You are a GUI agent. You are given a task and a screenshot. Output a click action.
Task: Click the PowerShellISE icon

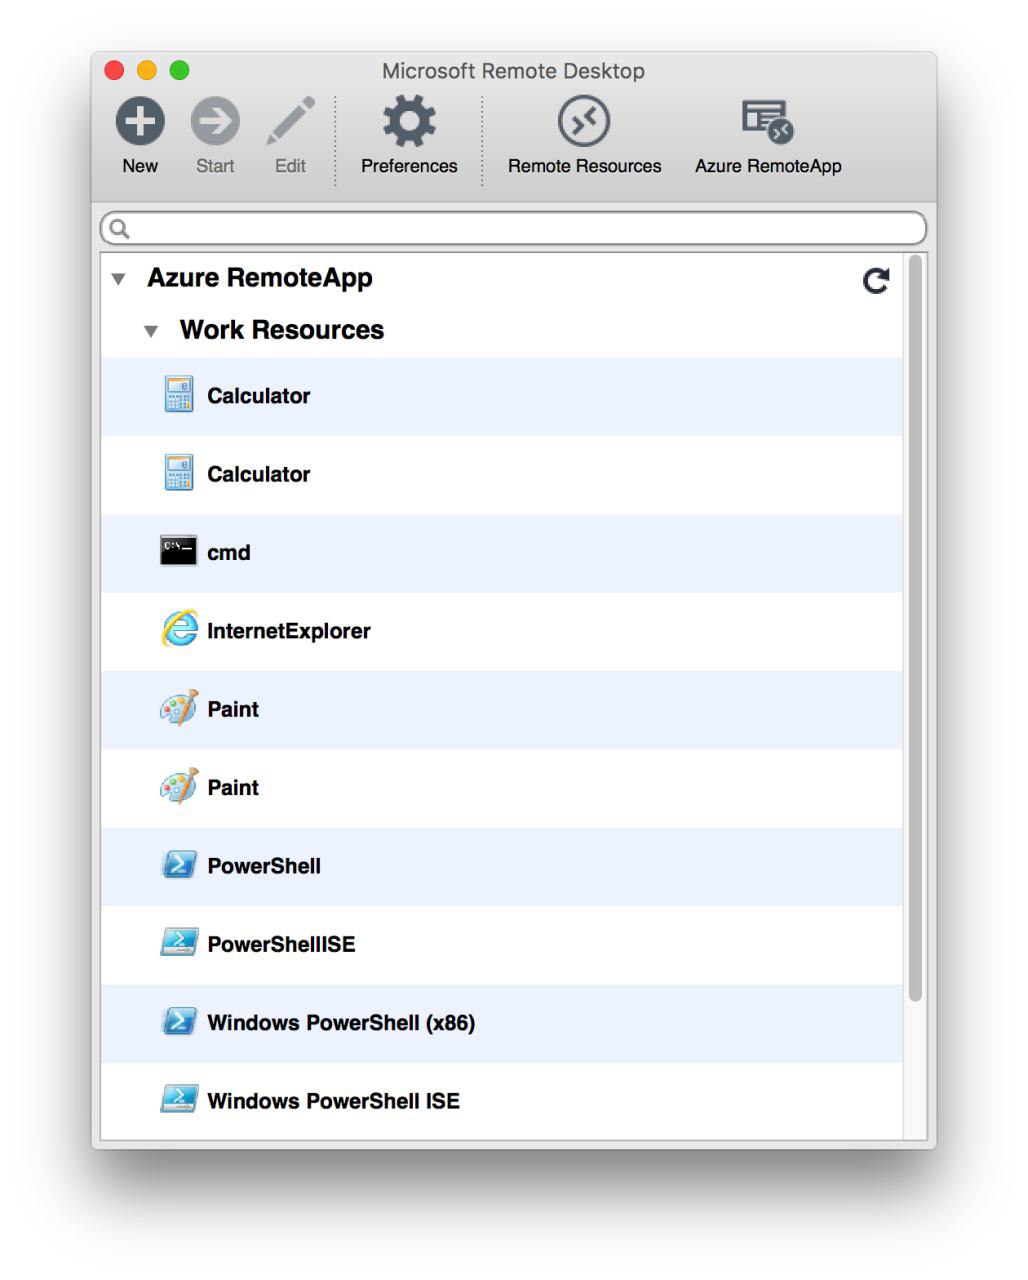[x=179, y=942]
